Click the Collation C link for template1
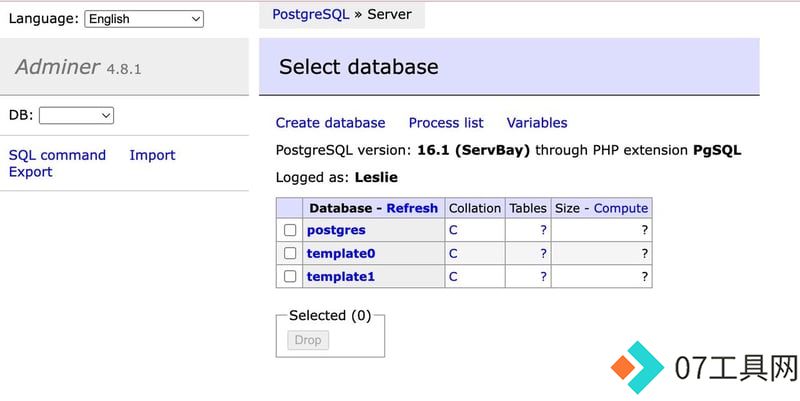The image size is (800, 401). (453, 277)
